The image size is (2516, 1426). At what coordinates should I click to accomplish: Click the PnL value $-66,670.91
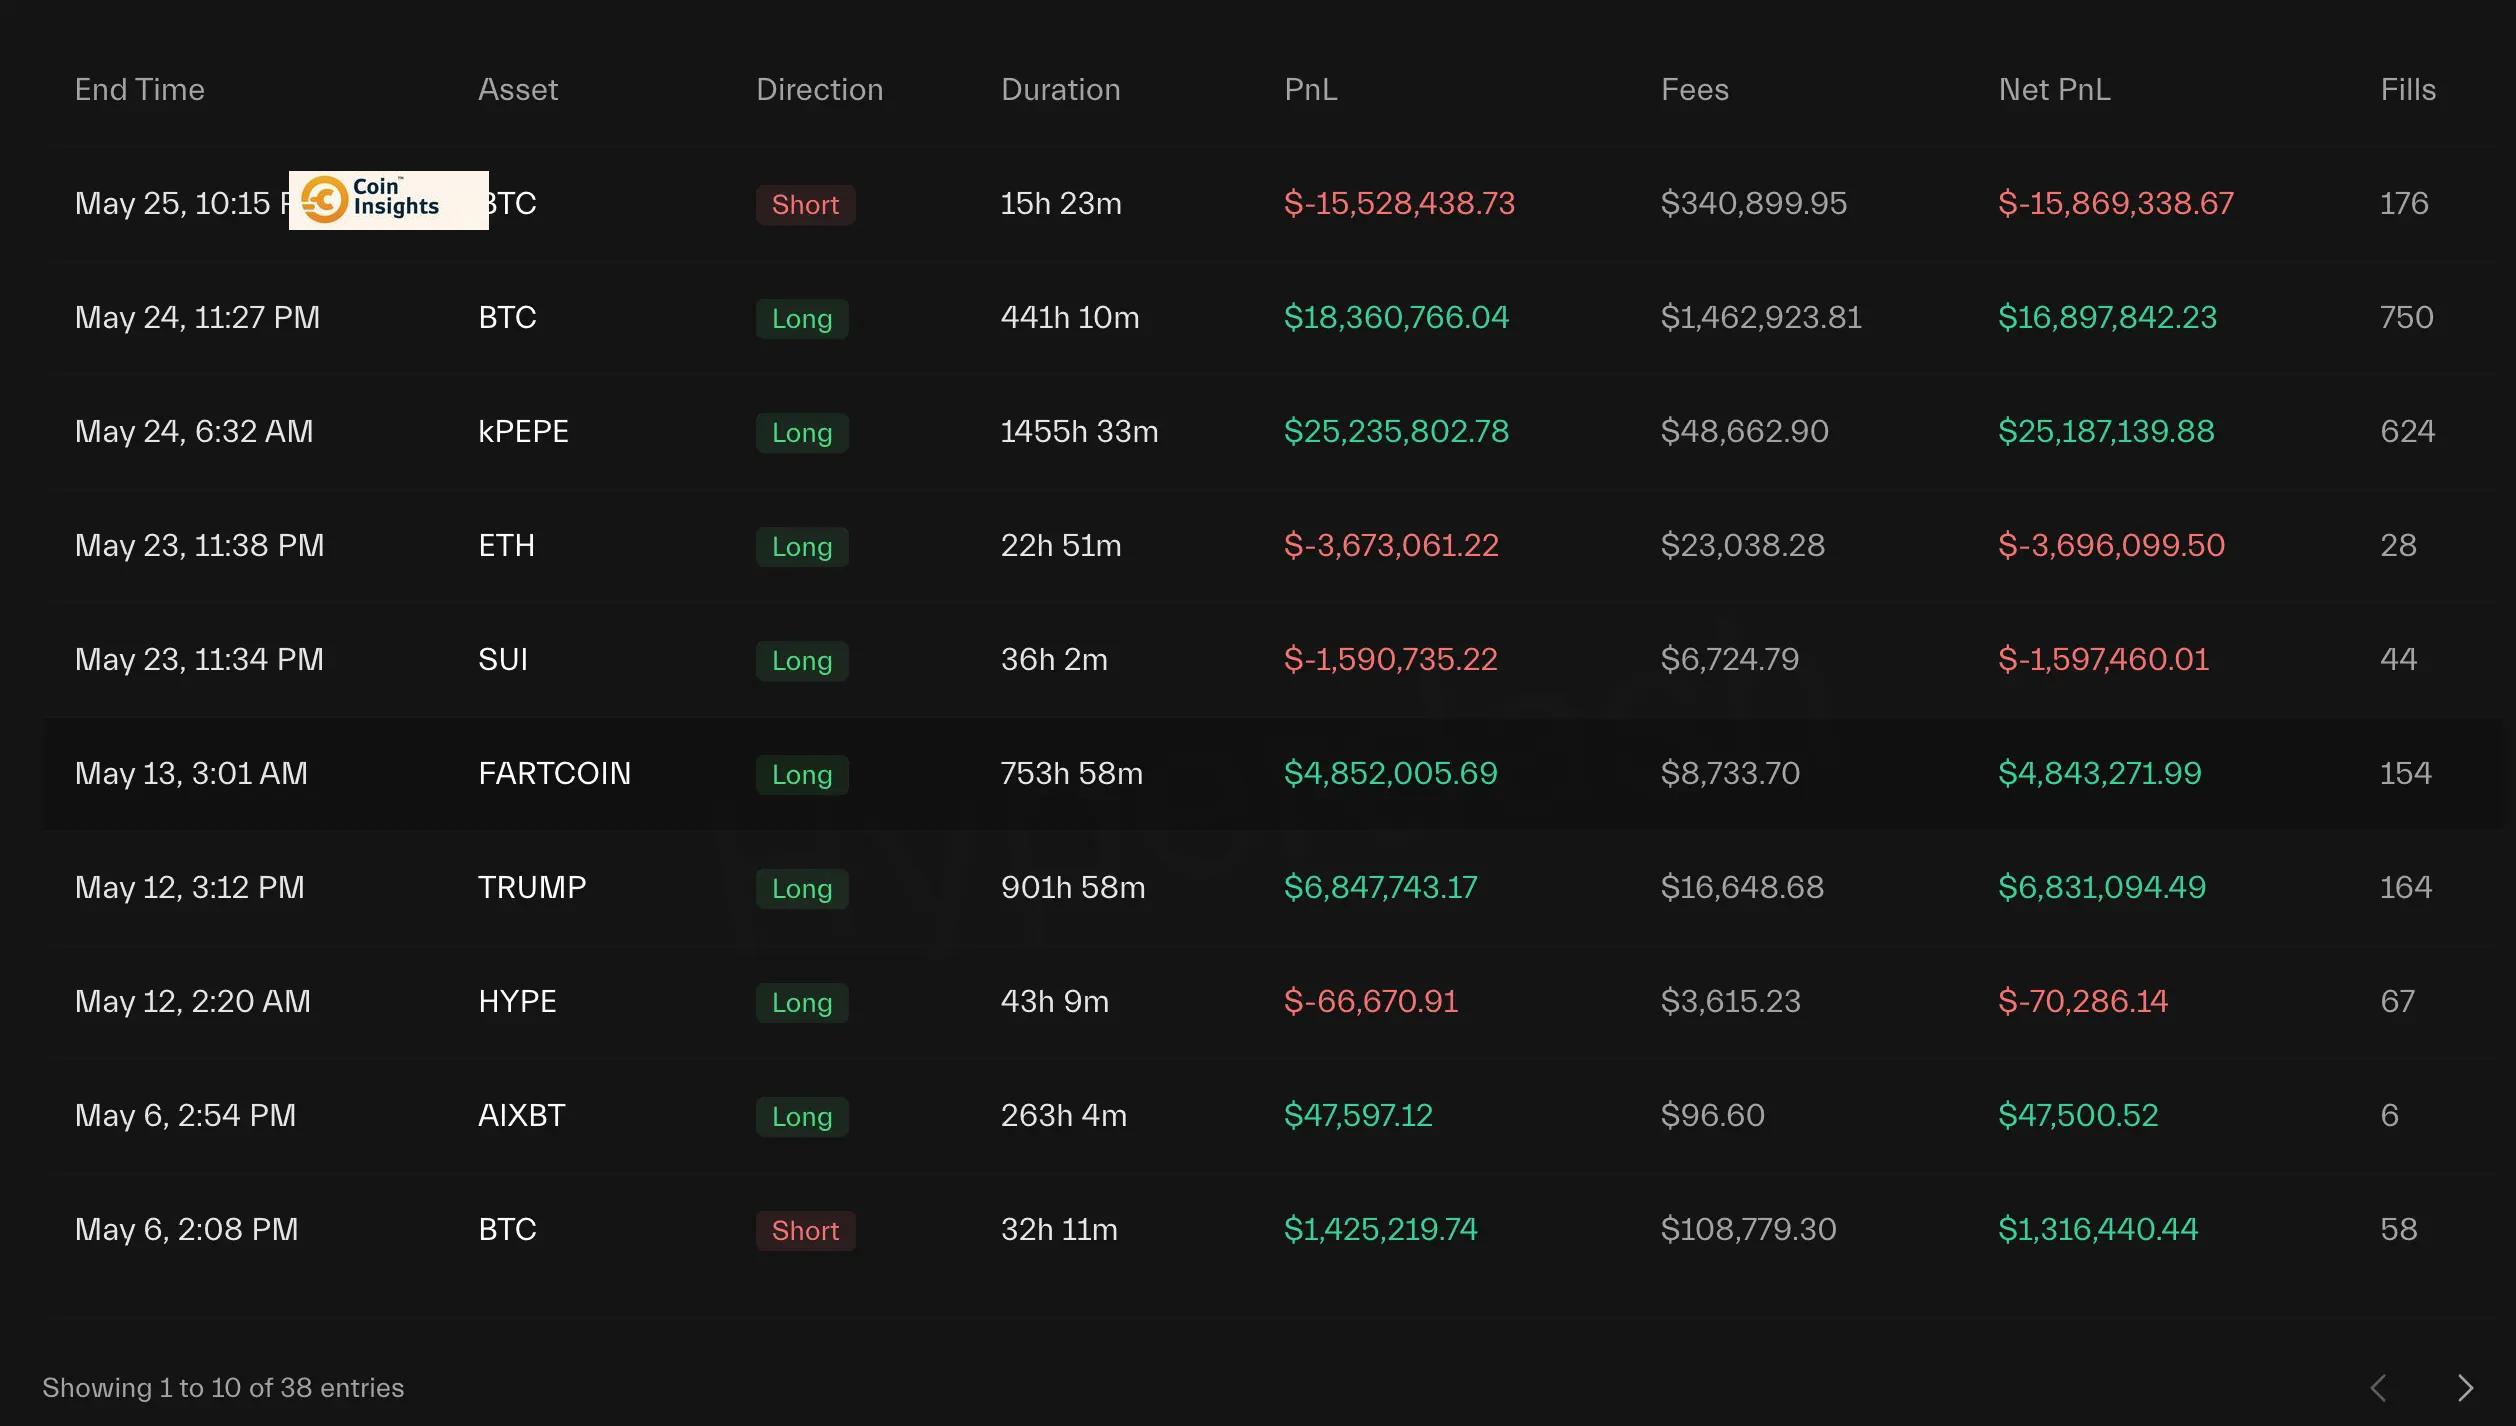point(1371,1001)
